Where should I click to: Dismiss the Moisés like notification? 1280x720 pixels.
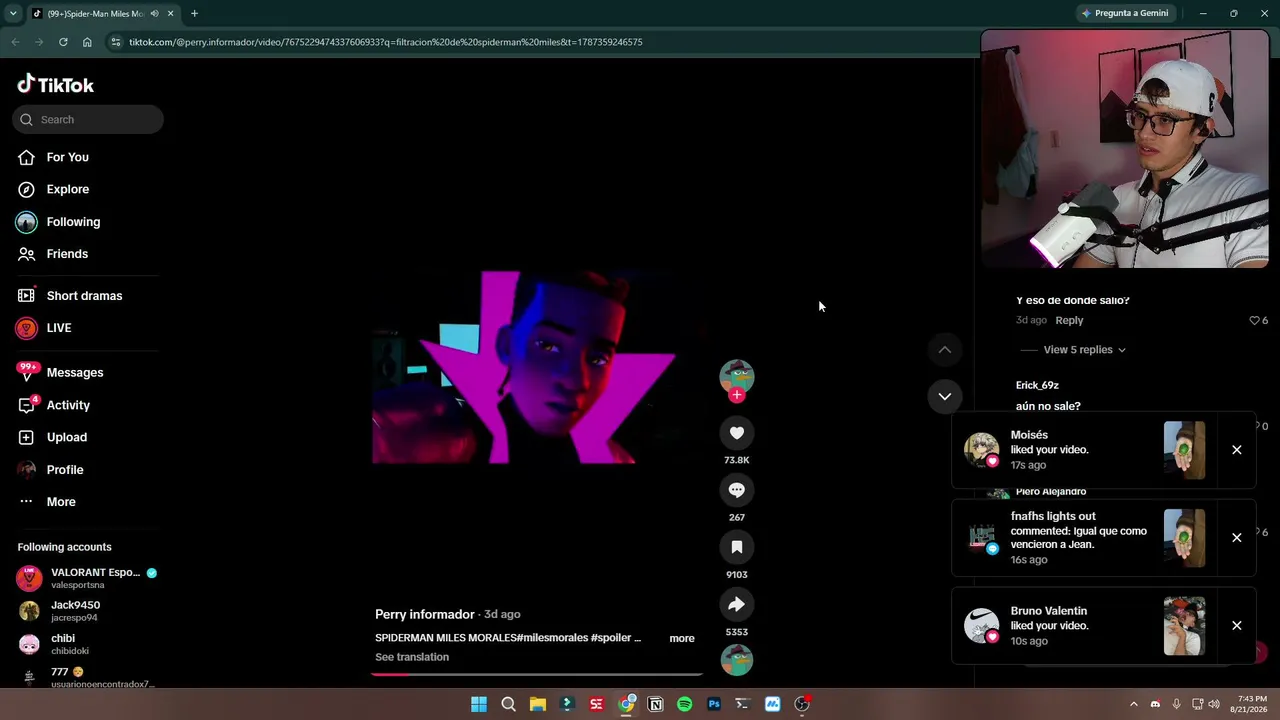tap(1237, 450)
